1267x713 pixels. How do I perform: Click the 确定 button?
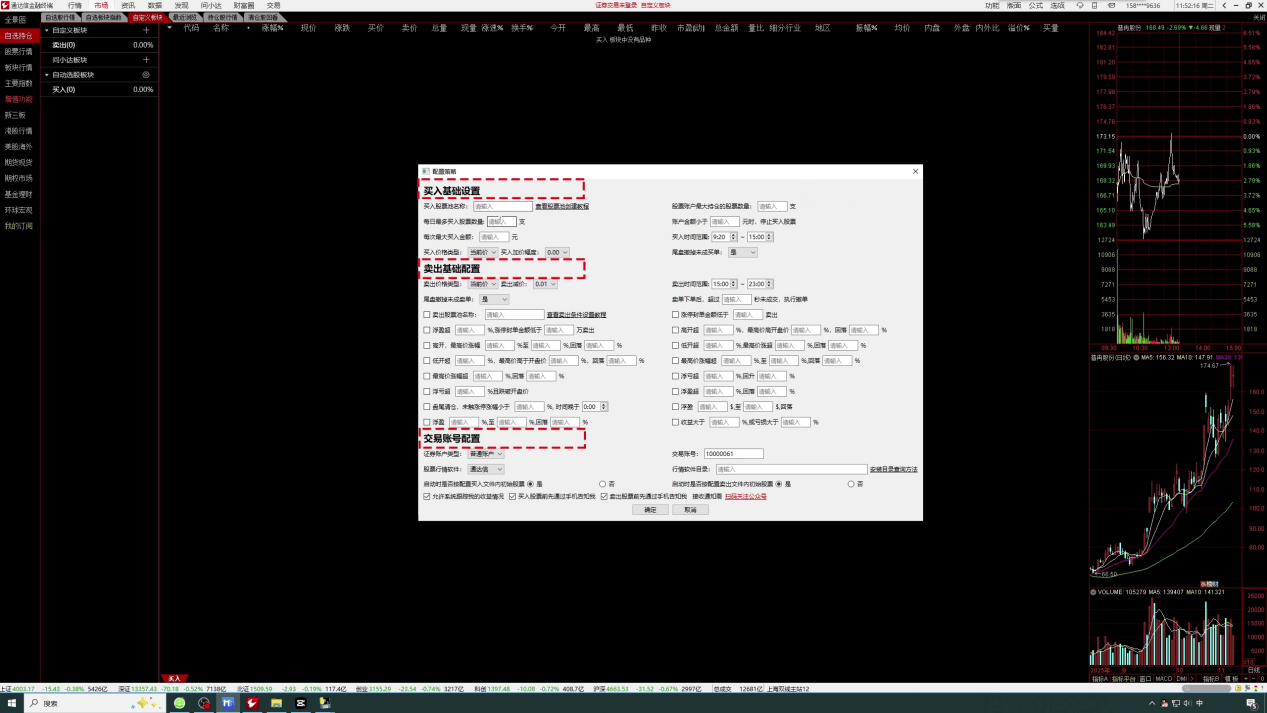[x=650, y=510]
